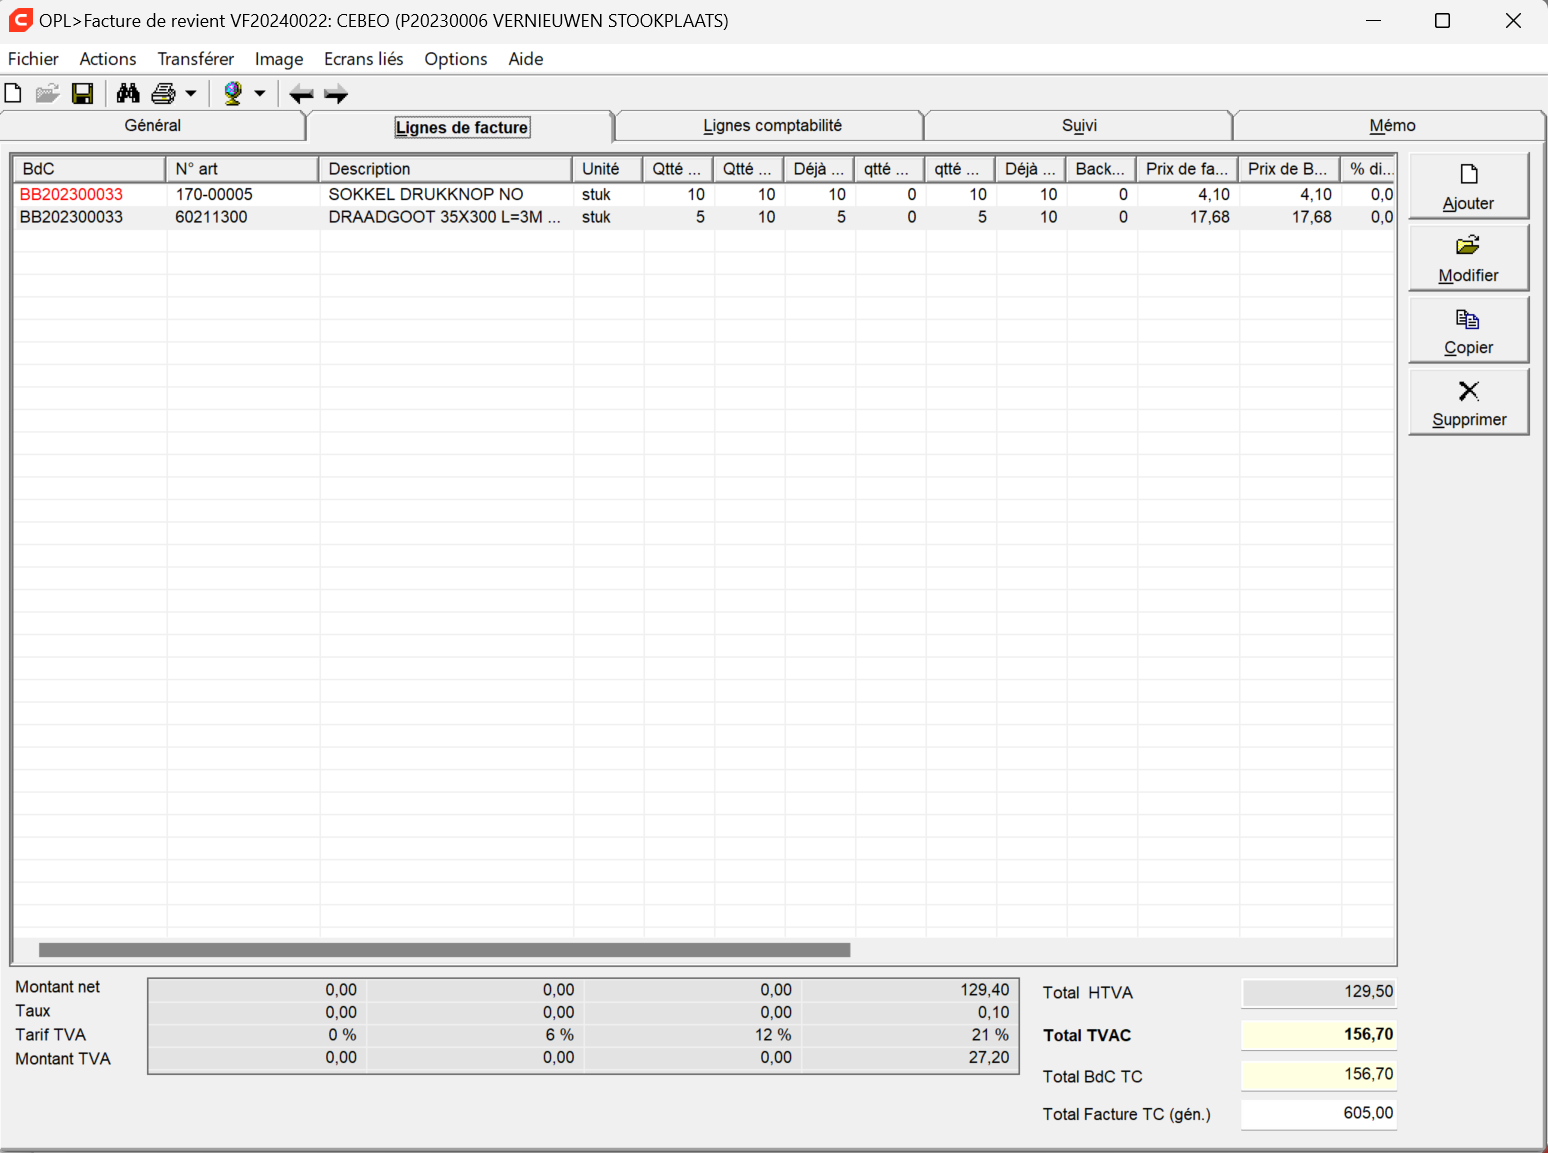Print using the printer toolbar icon
Screen dimensions: 1548x1153
tap(163, 94)
